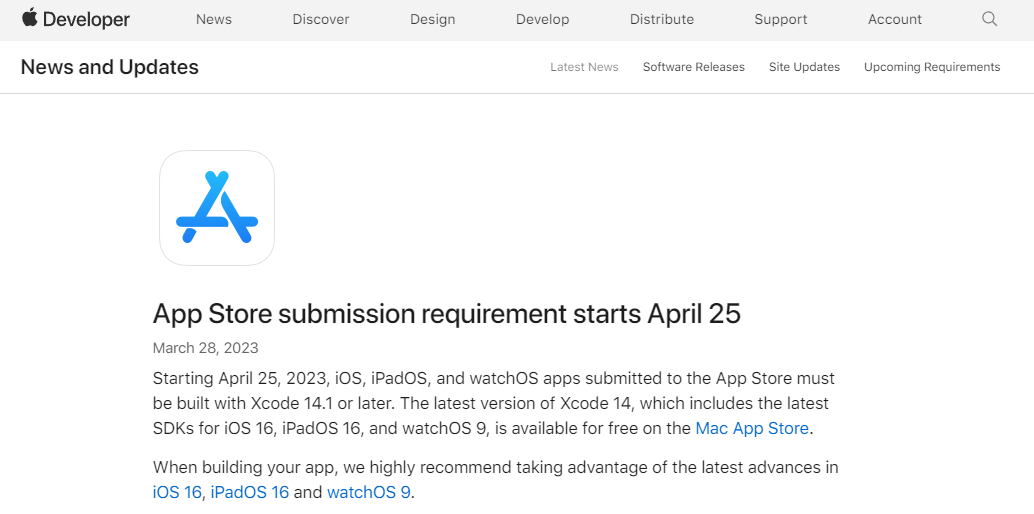Image resolution: width=1034 pixels, height=514 pixels.
Task: Select Develop in the navigation bar
Action: (x=542, y=19)
